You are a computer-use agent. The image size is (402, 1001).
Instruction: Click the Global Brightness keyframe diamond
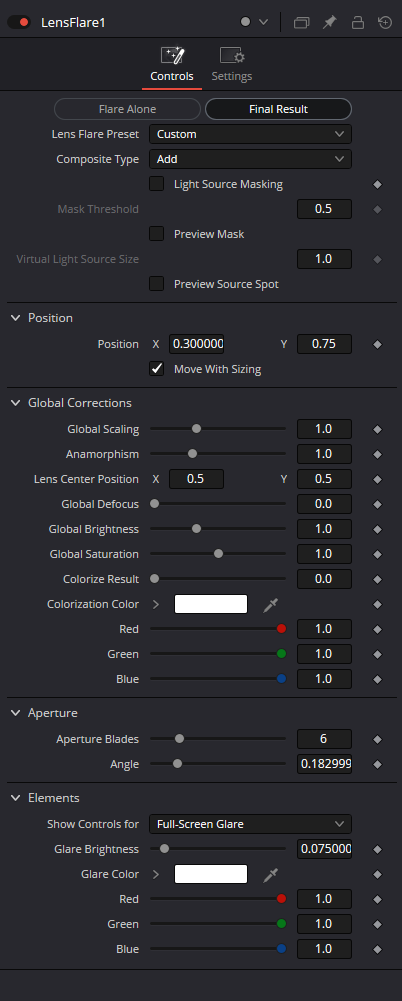pos(377,529)
